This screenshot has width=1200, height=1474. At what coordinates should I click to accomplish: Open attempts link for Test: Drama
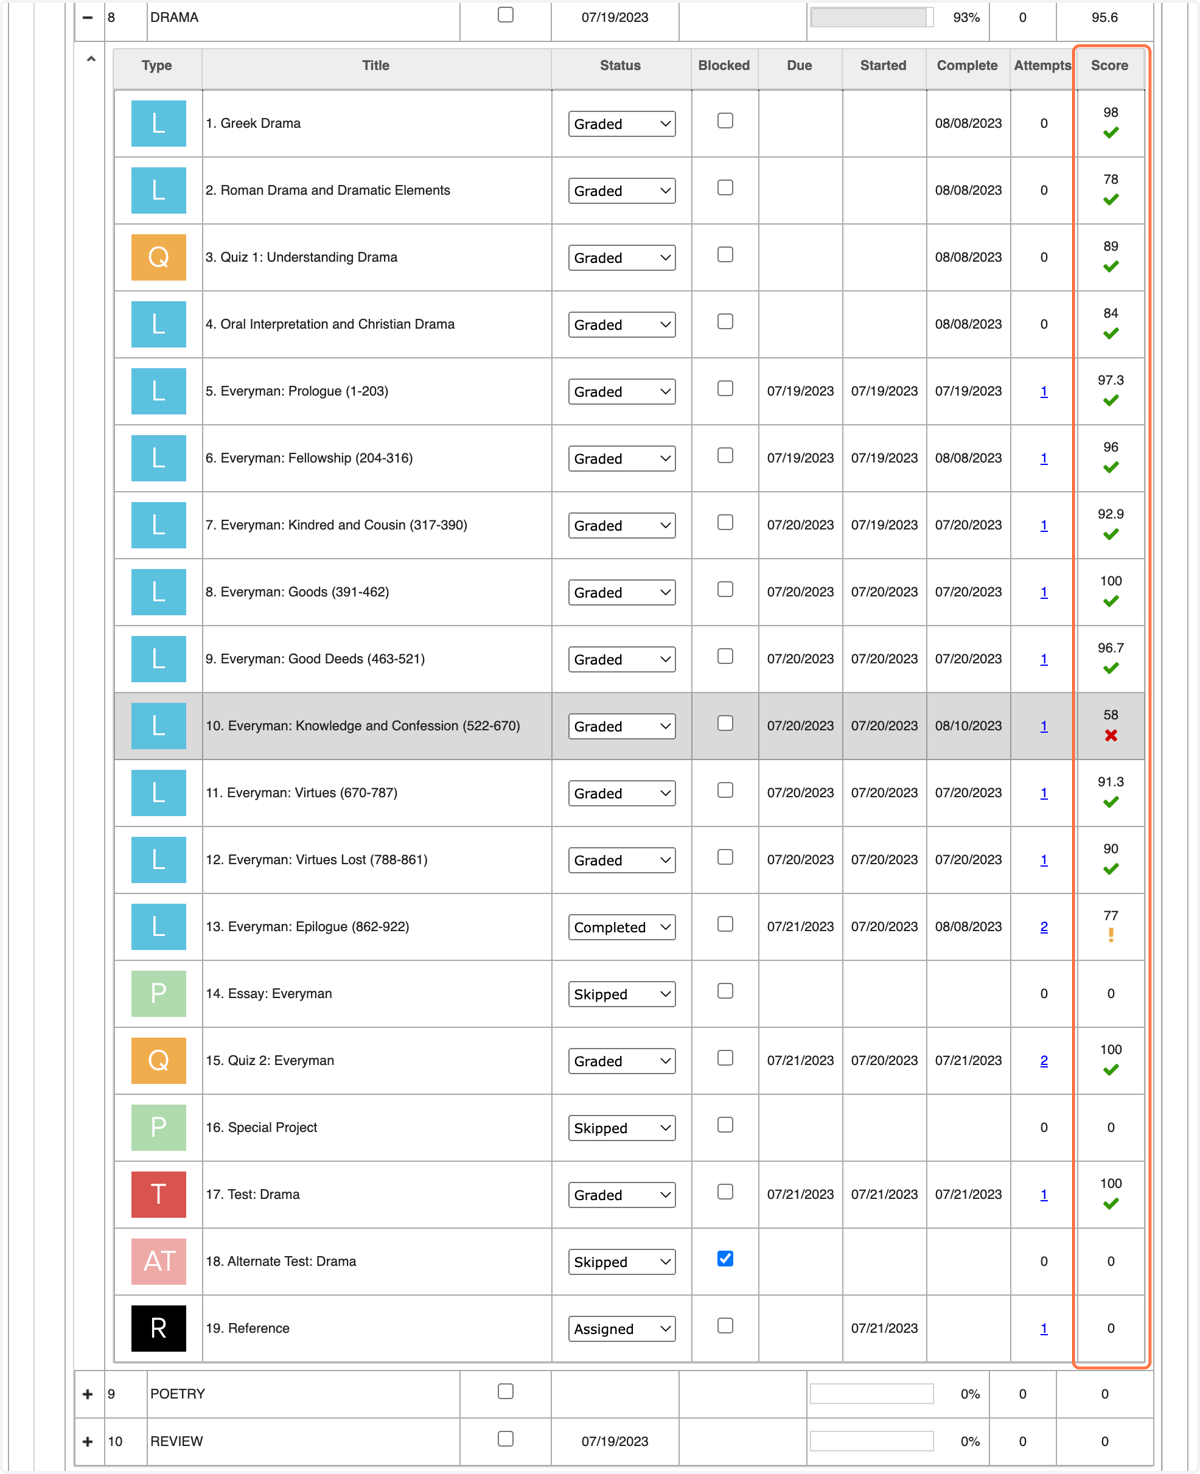pyautogui.click(x=1044, y=1196)
